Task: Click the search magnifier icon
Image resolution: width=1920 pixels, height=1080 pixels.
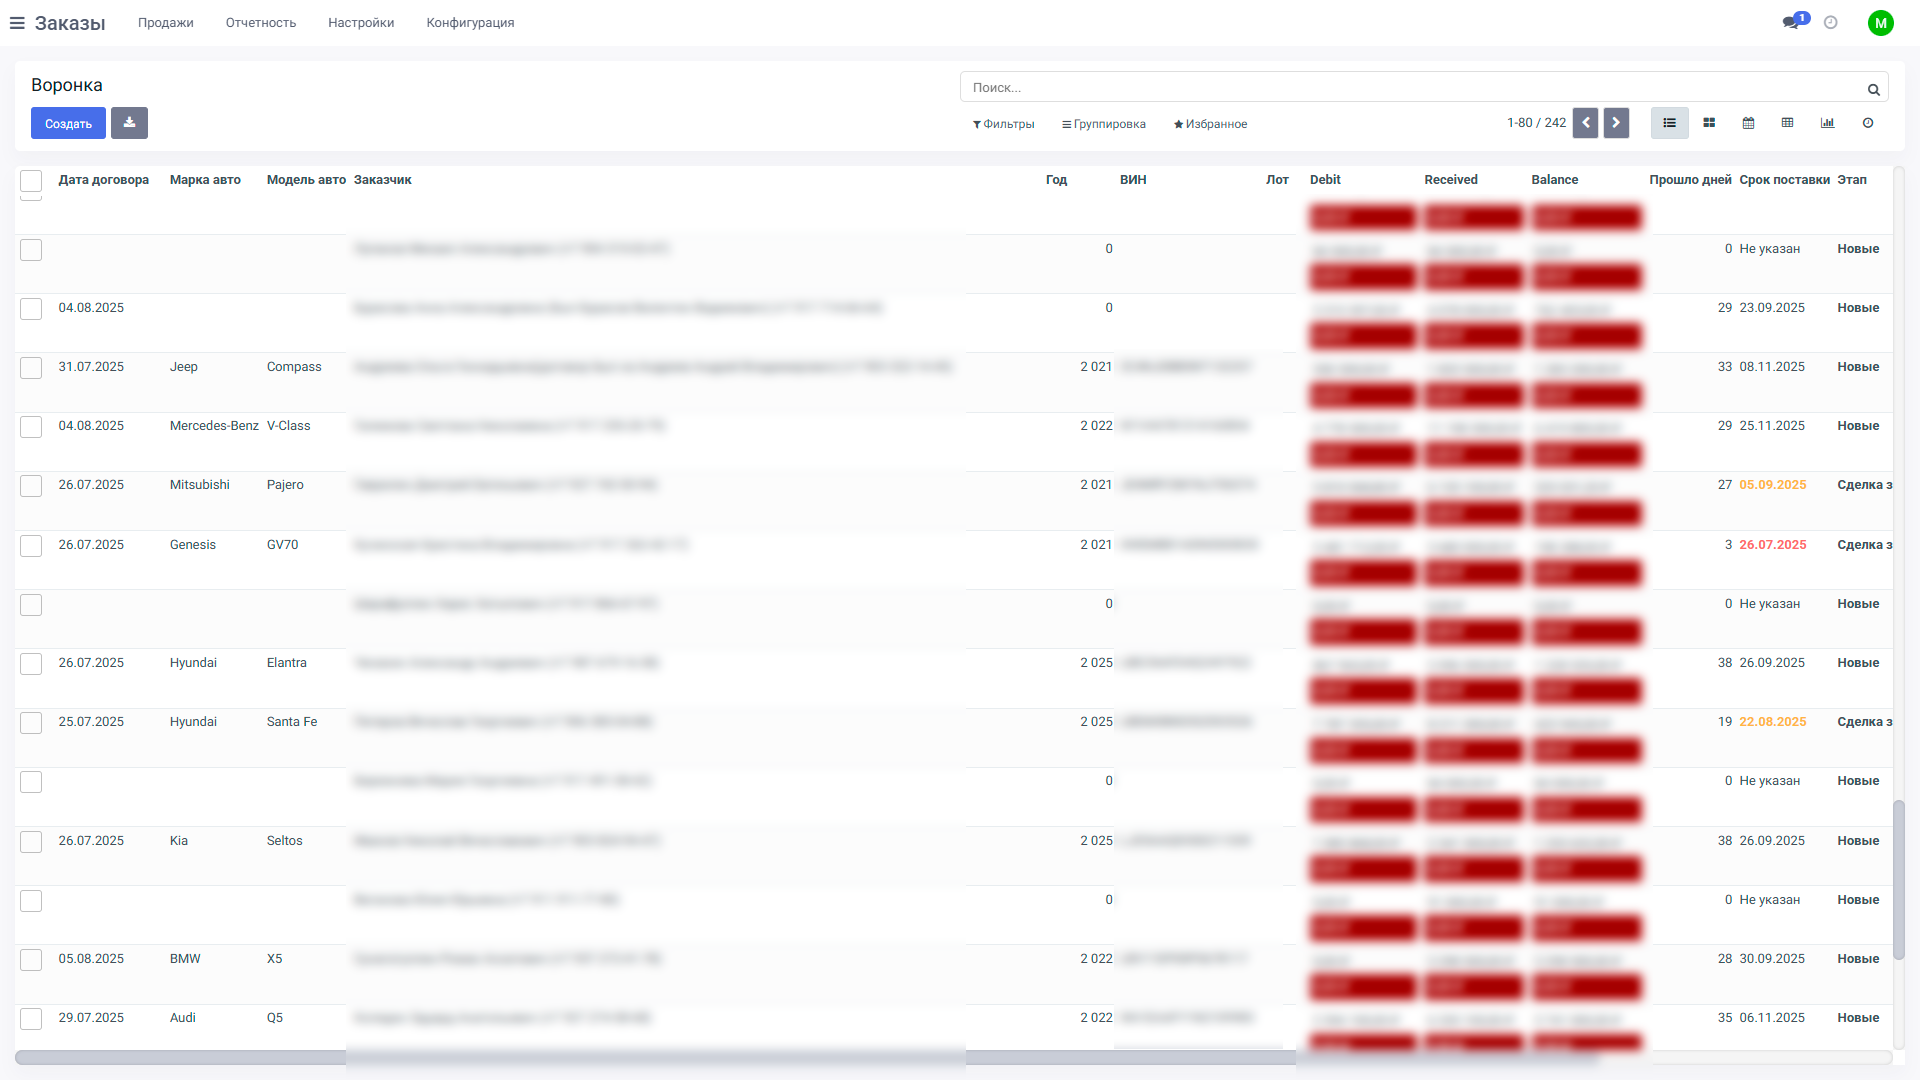Action: [1873, 89]
